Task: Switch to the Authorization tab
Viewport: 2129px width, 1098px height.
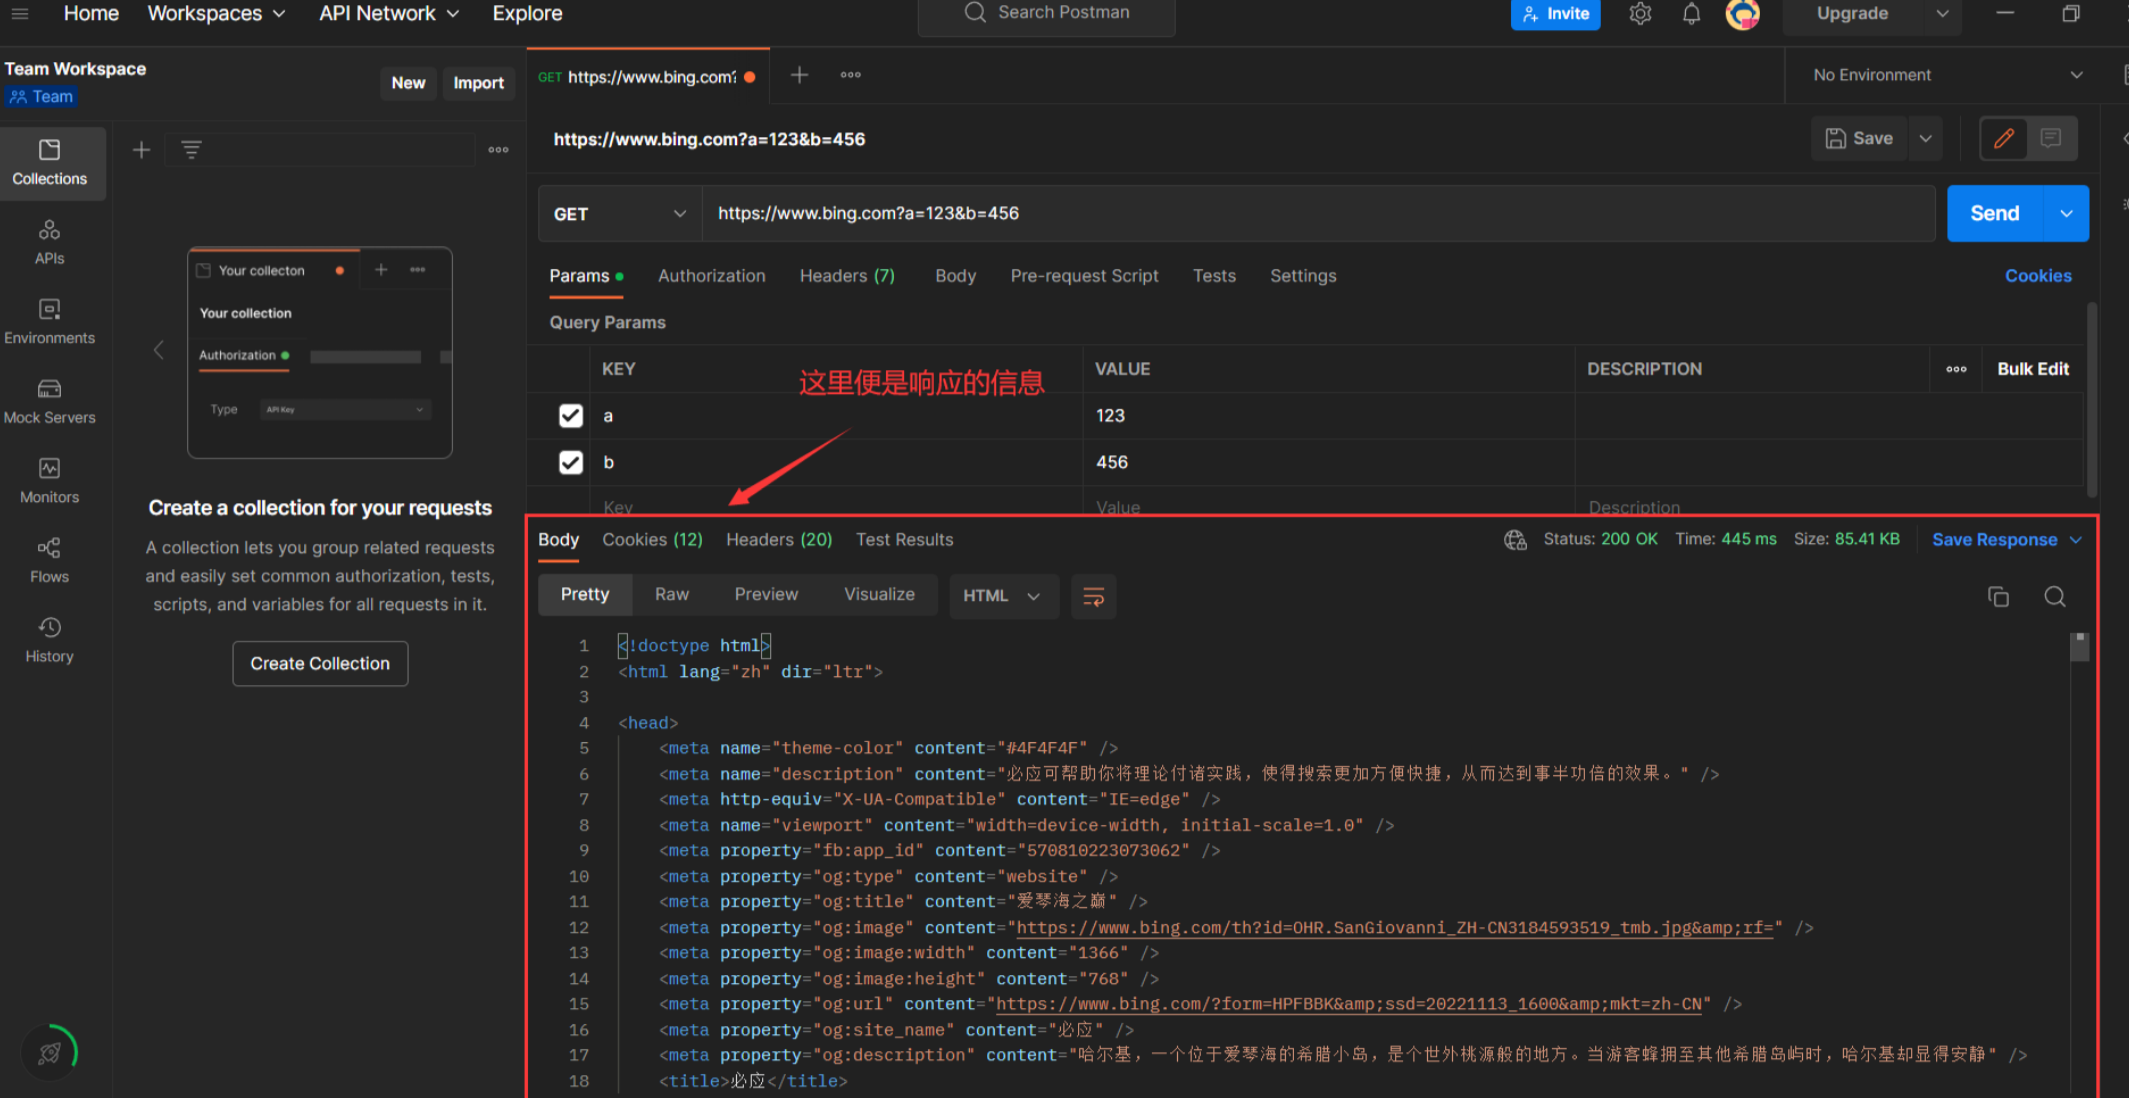Action: [x=711, y=276]
